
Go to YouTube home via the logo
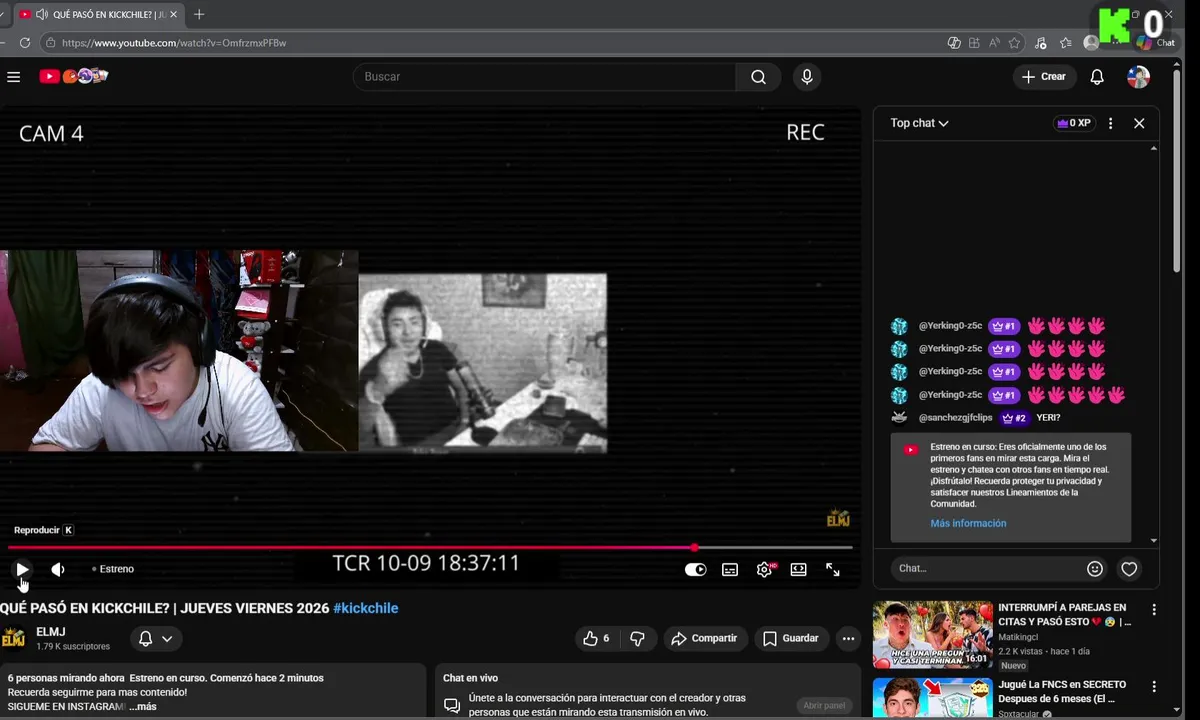point(73,76)
